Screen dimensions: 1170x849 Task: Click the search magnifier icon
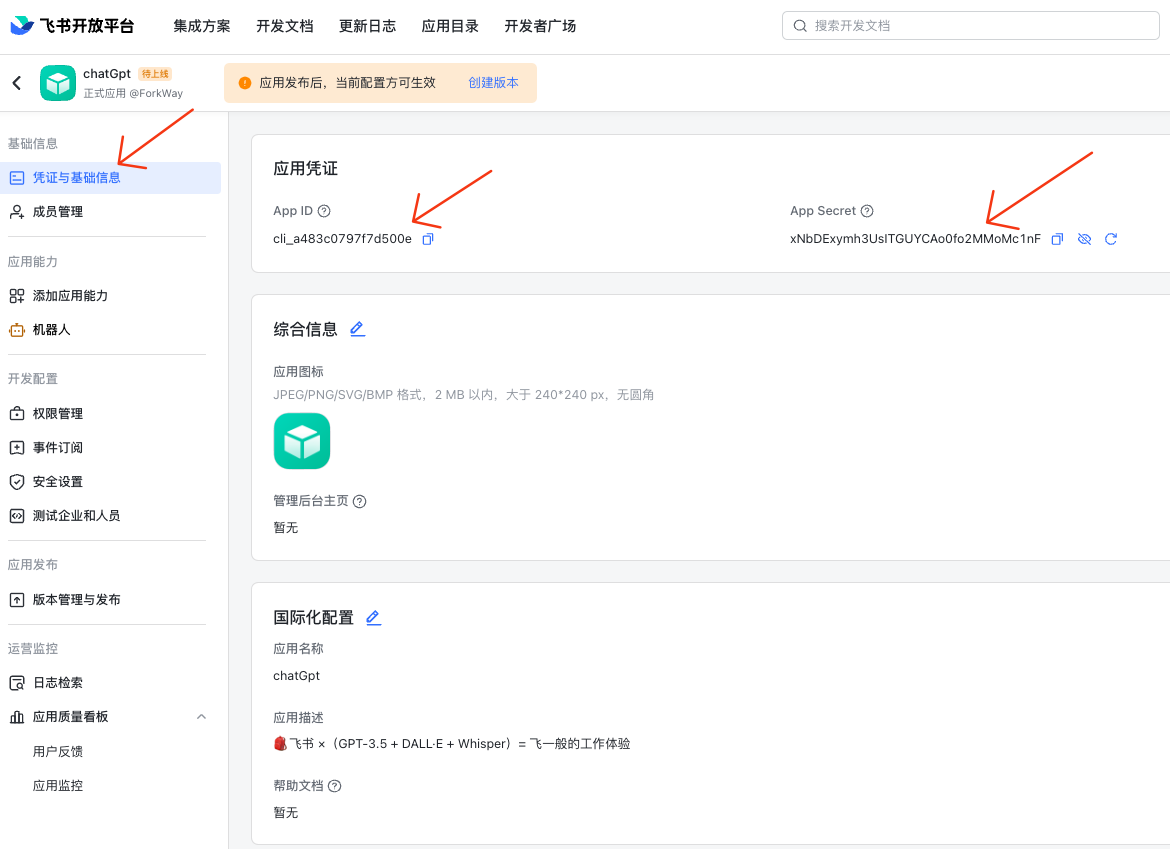pyautogui.click(x=800, y=25)
